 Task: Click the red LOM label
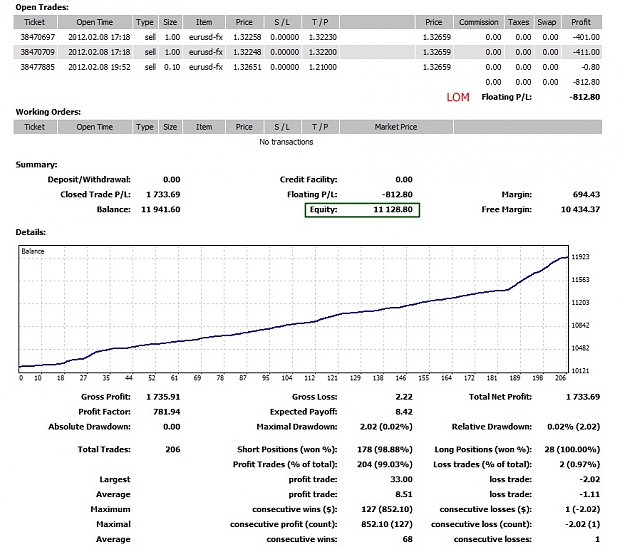[x=458, y=97]
